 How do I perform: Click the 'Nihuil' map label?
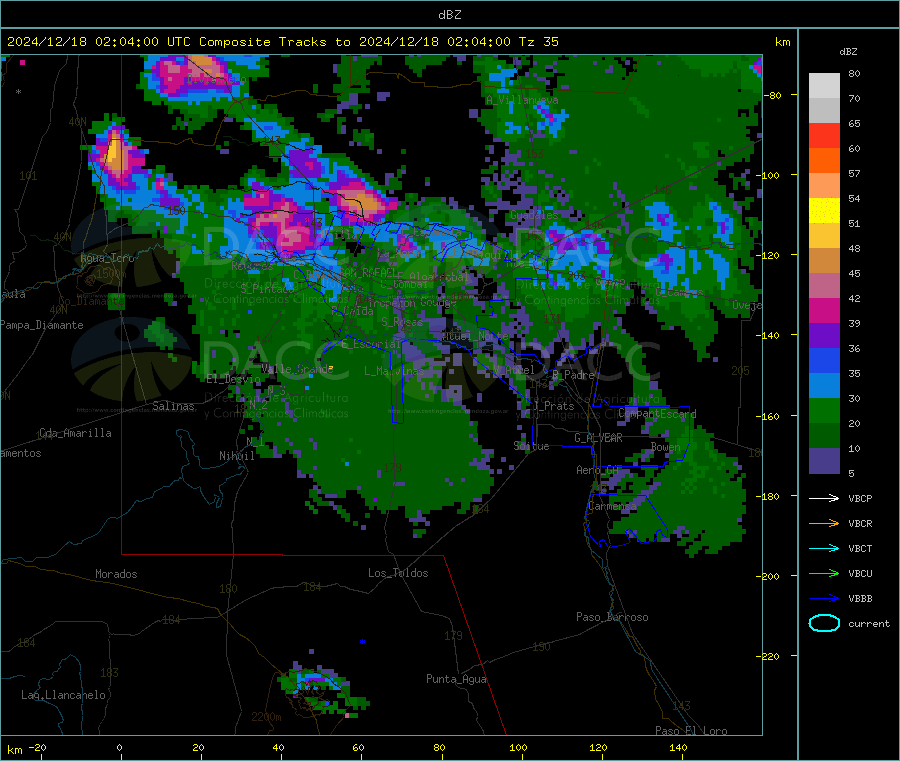click(236, 456)
